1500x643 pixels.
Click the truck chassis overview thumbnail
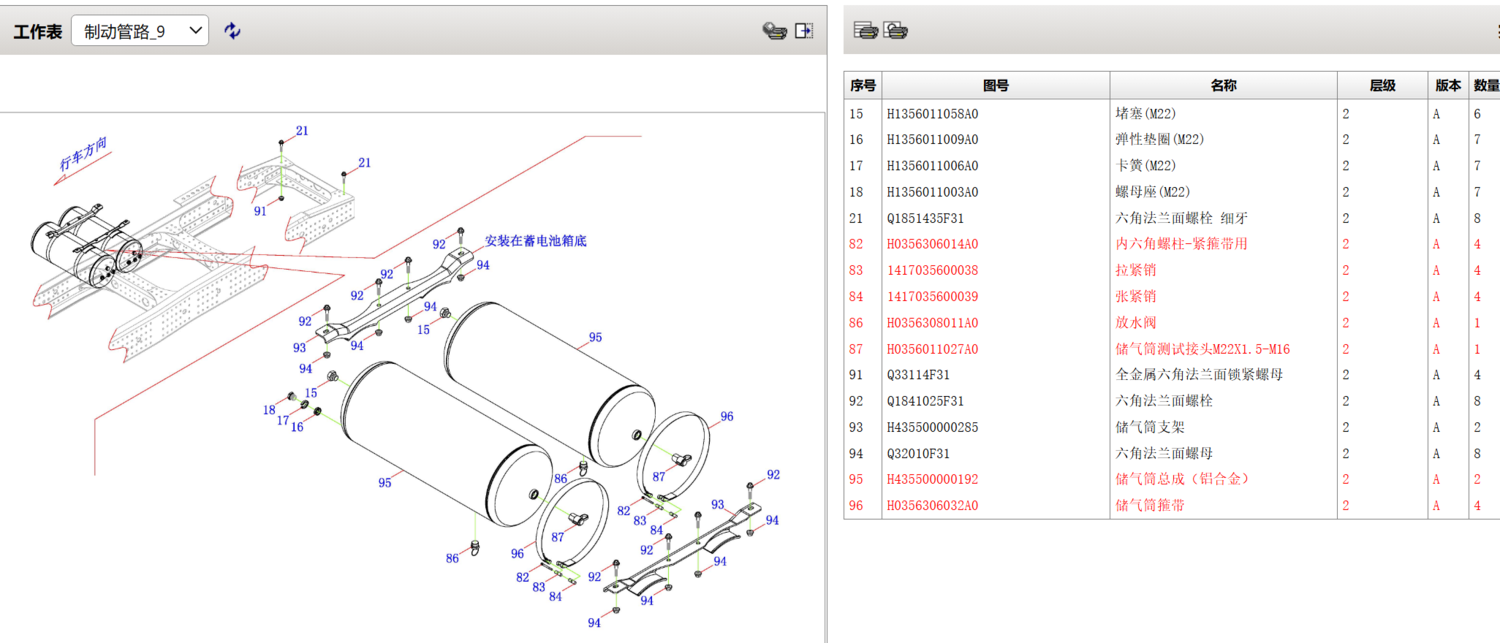[130, 260]
